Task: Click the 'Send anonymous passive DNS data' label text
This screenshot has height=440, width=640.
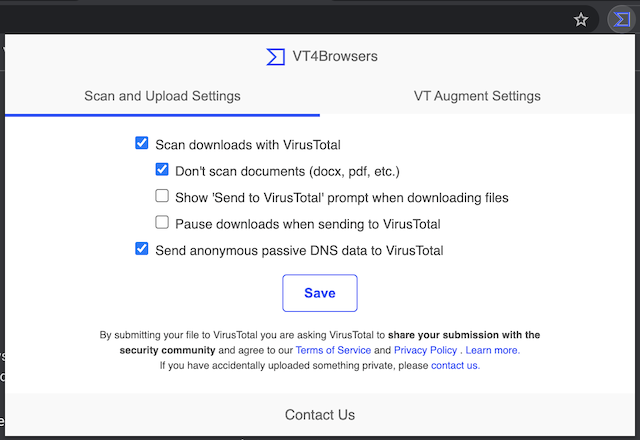Action: 299,250
